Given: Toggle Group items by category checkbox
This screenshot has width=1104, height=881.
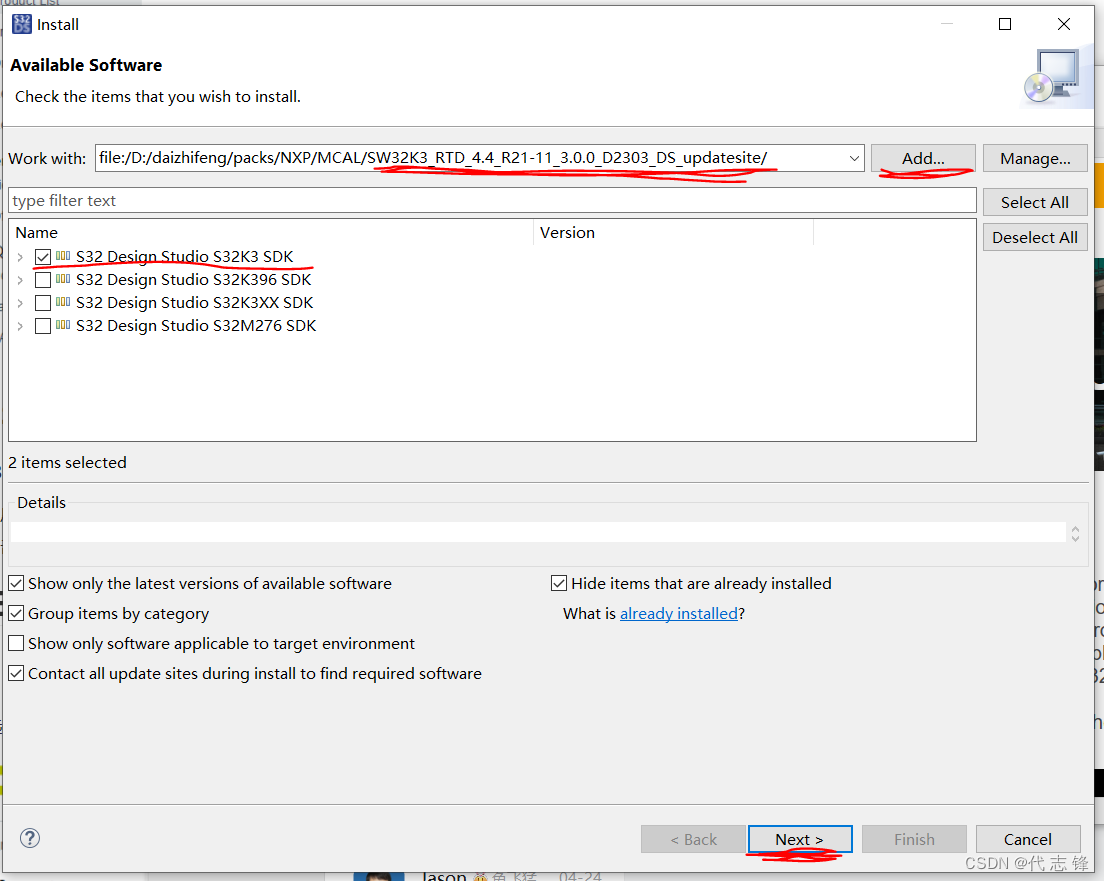Looking at the screenshot, I should (16, 613).
